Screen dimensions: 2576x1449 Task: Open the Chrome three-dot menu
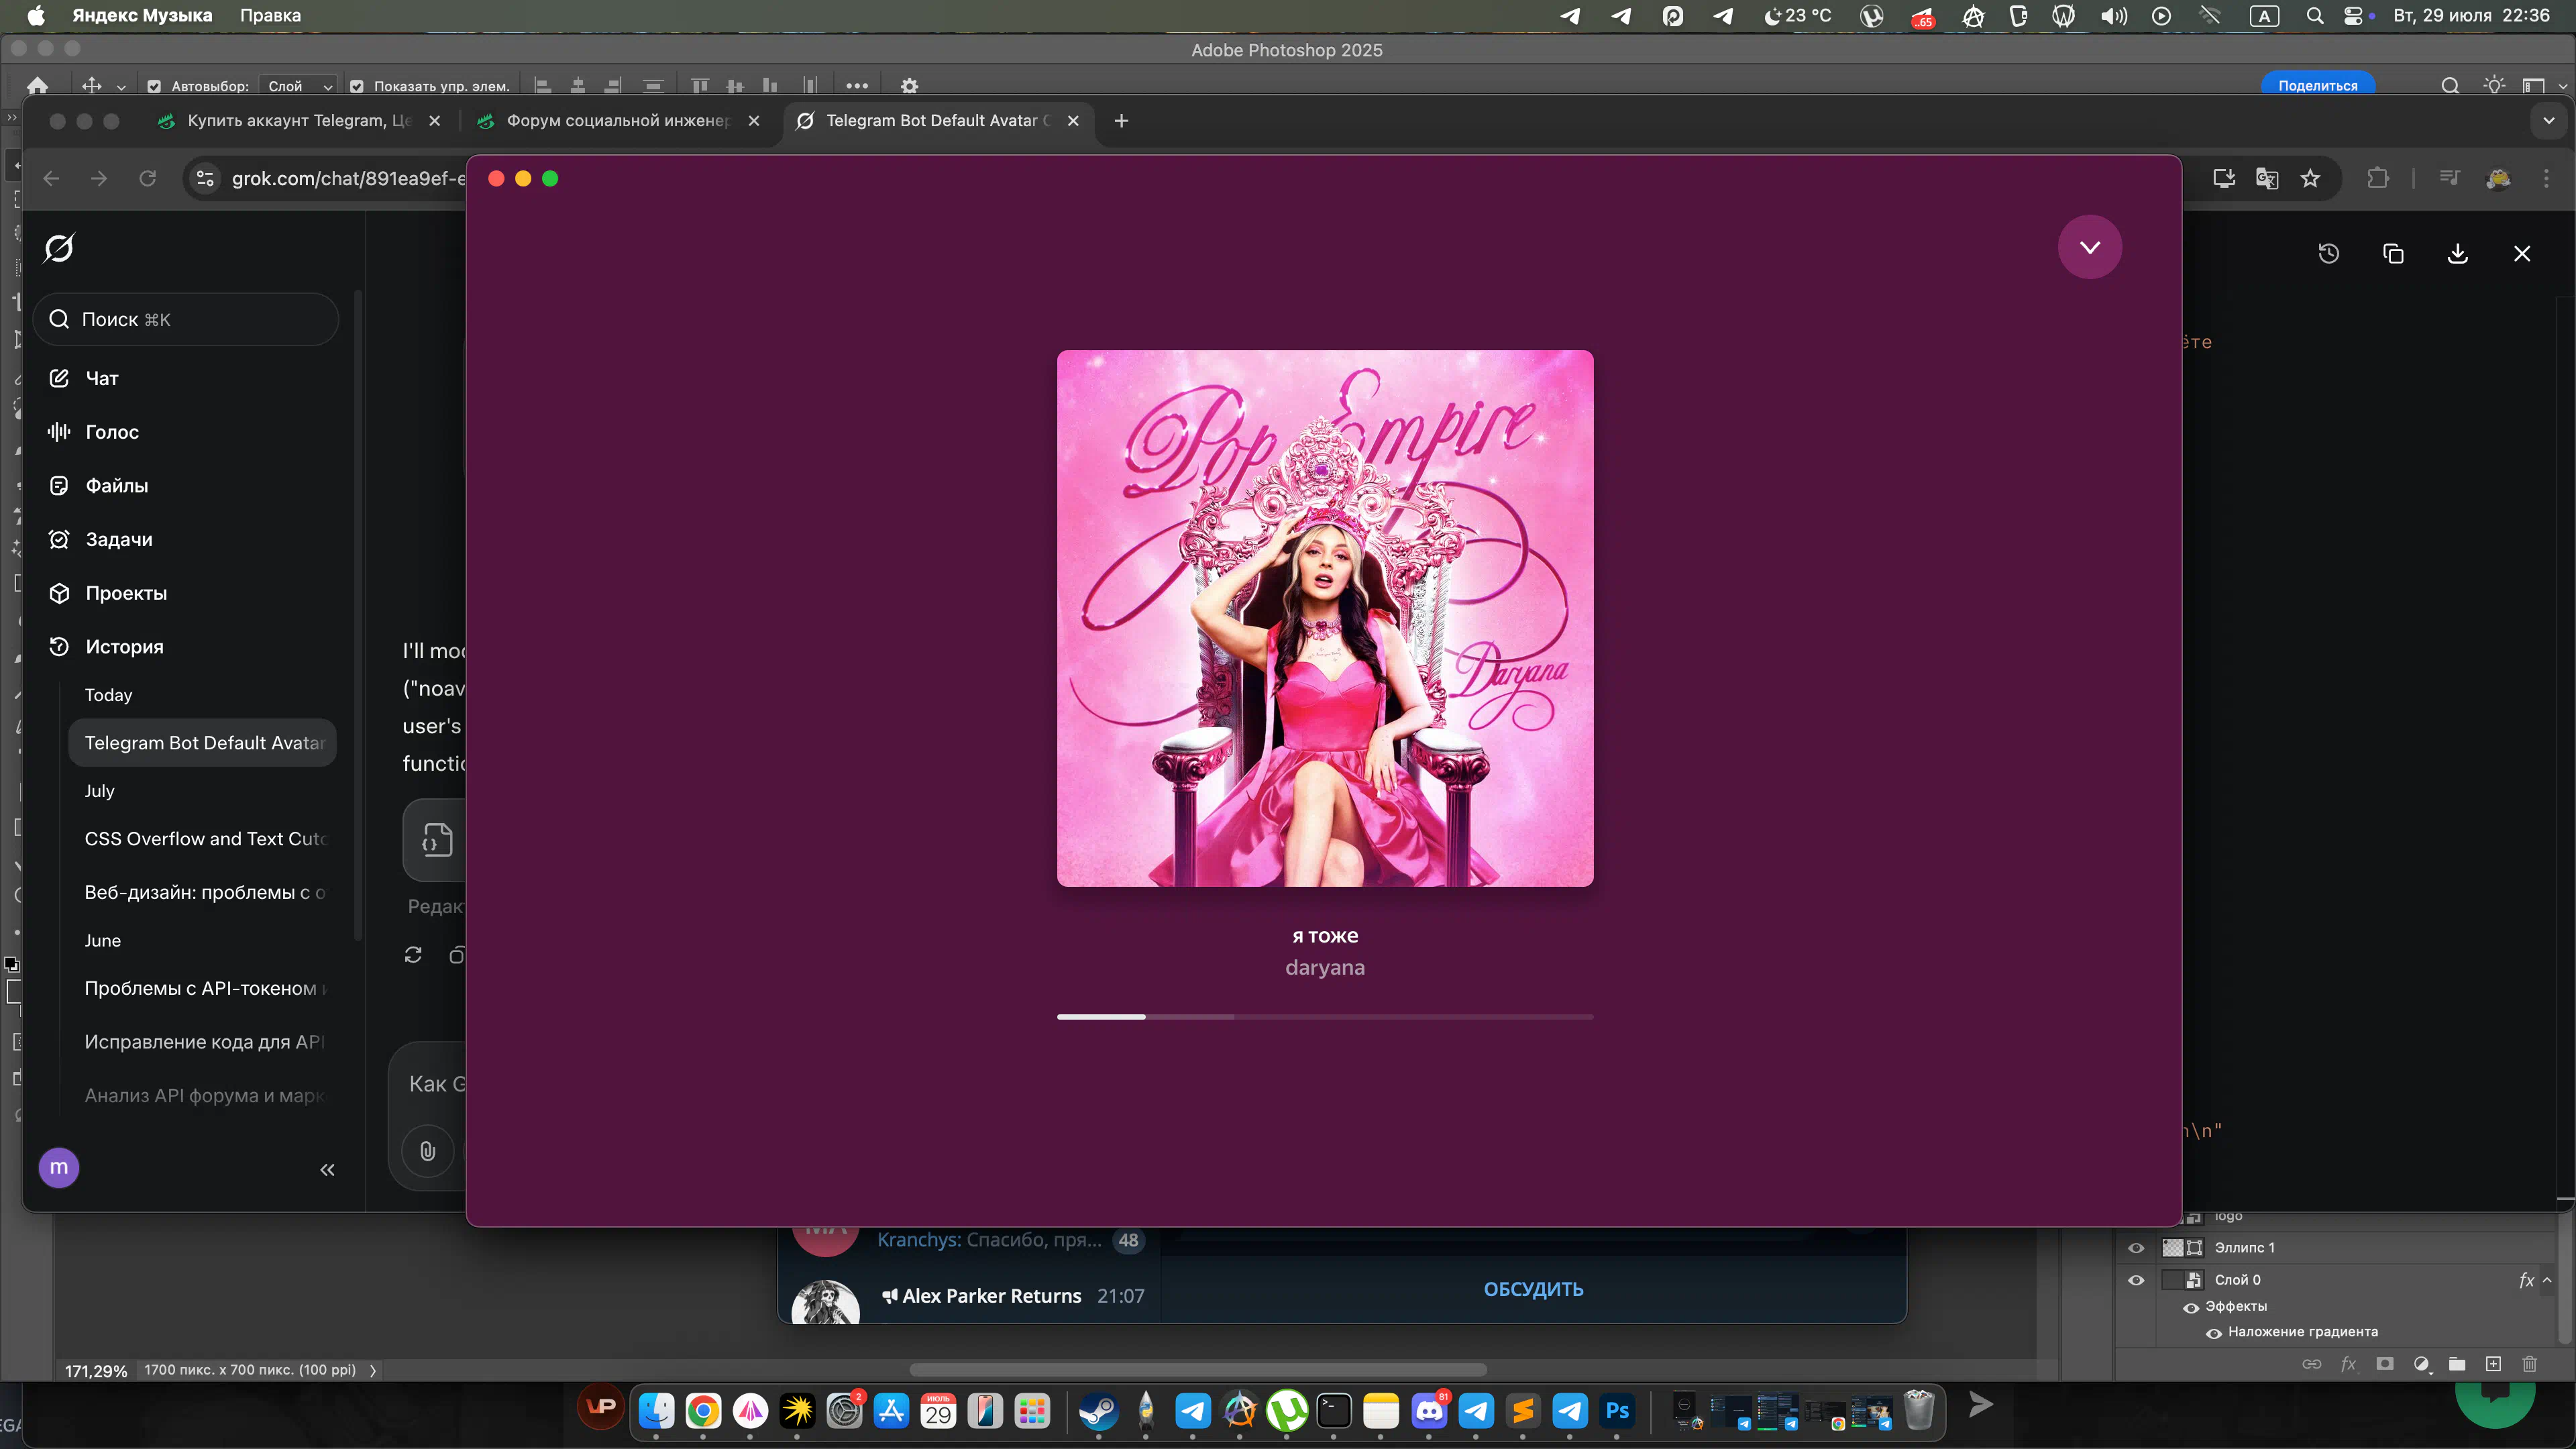tap(2546, 178)
